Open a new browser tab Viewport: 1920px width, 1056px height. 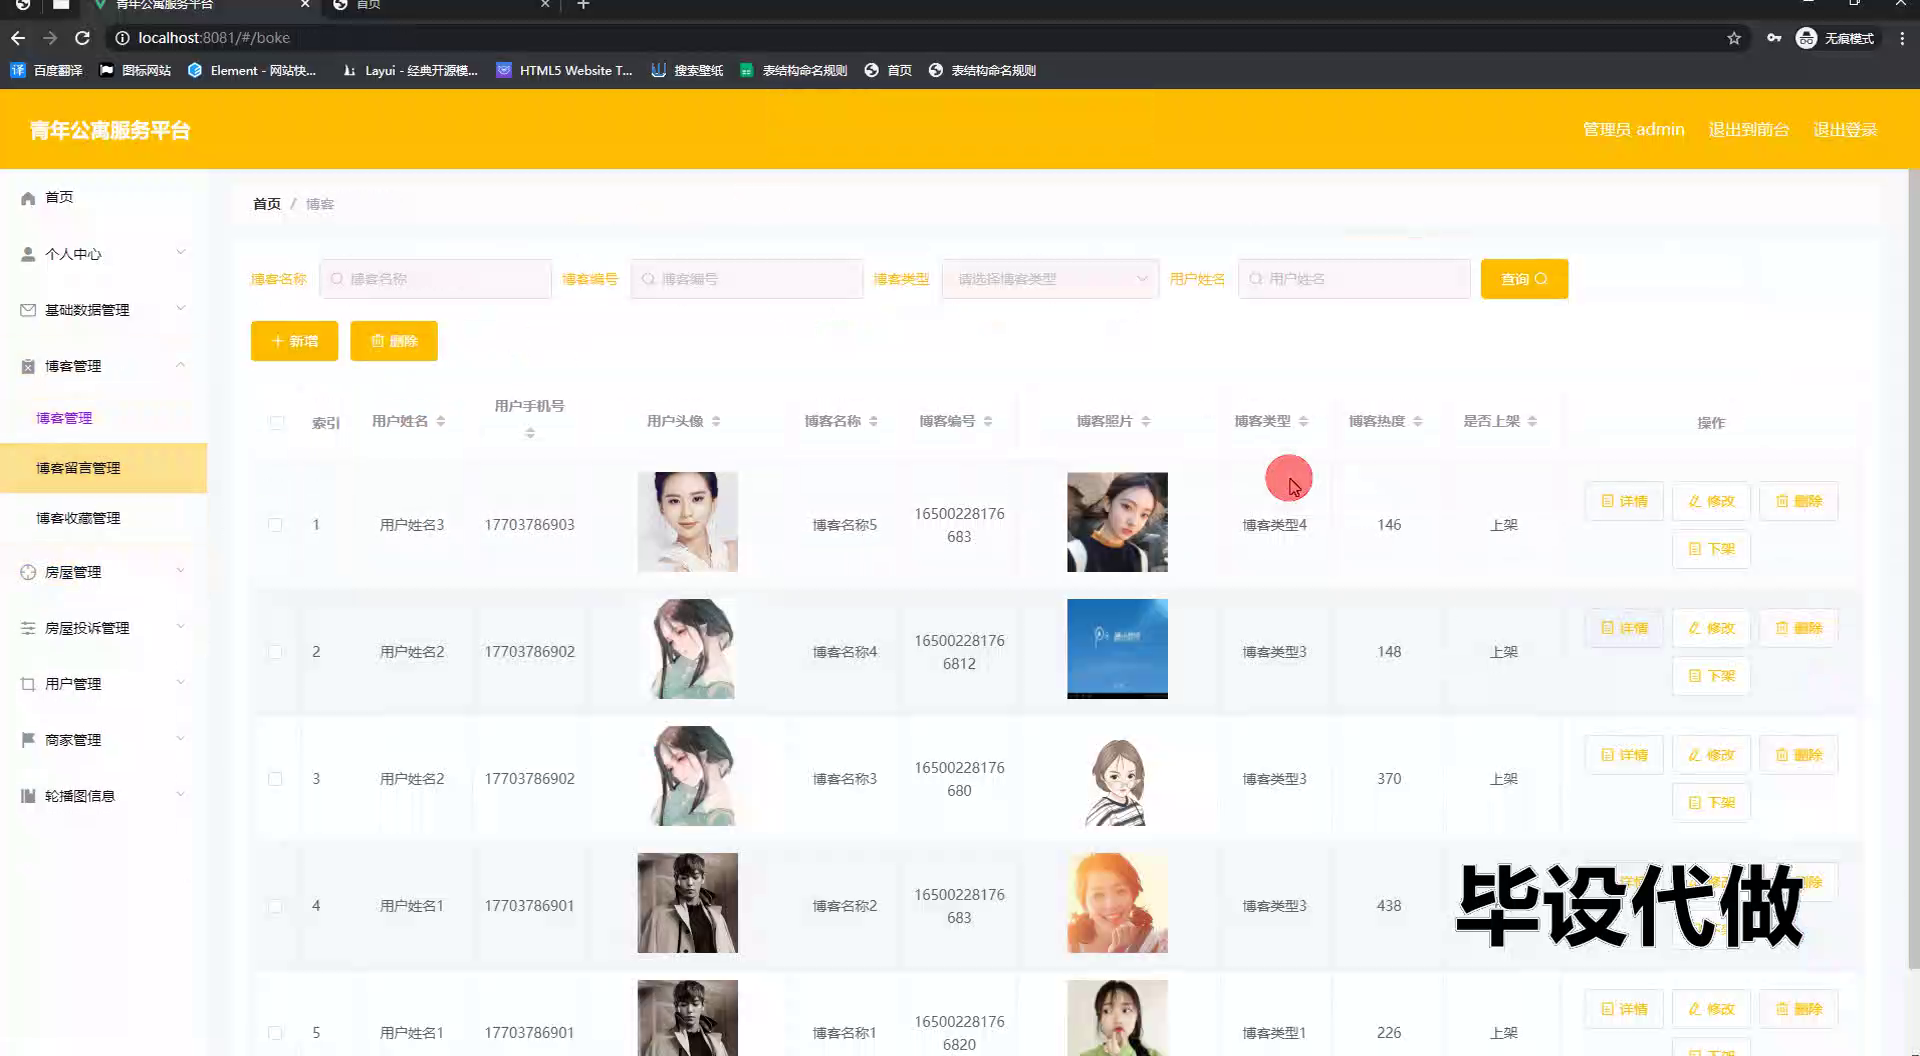coord(584,6)
